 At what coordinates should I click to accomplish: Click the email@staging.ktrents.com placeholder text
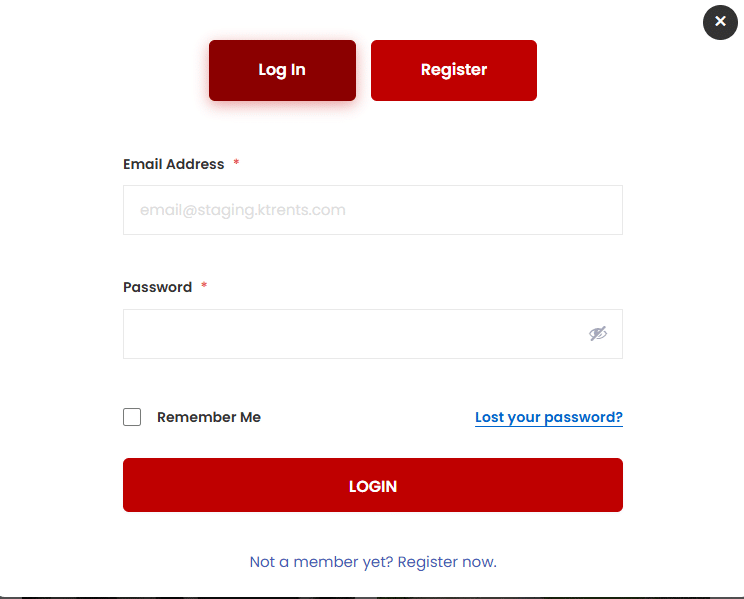coord(243,210)
